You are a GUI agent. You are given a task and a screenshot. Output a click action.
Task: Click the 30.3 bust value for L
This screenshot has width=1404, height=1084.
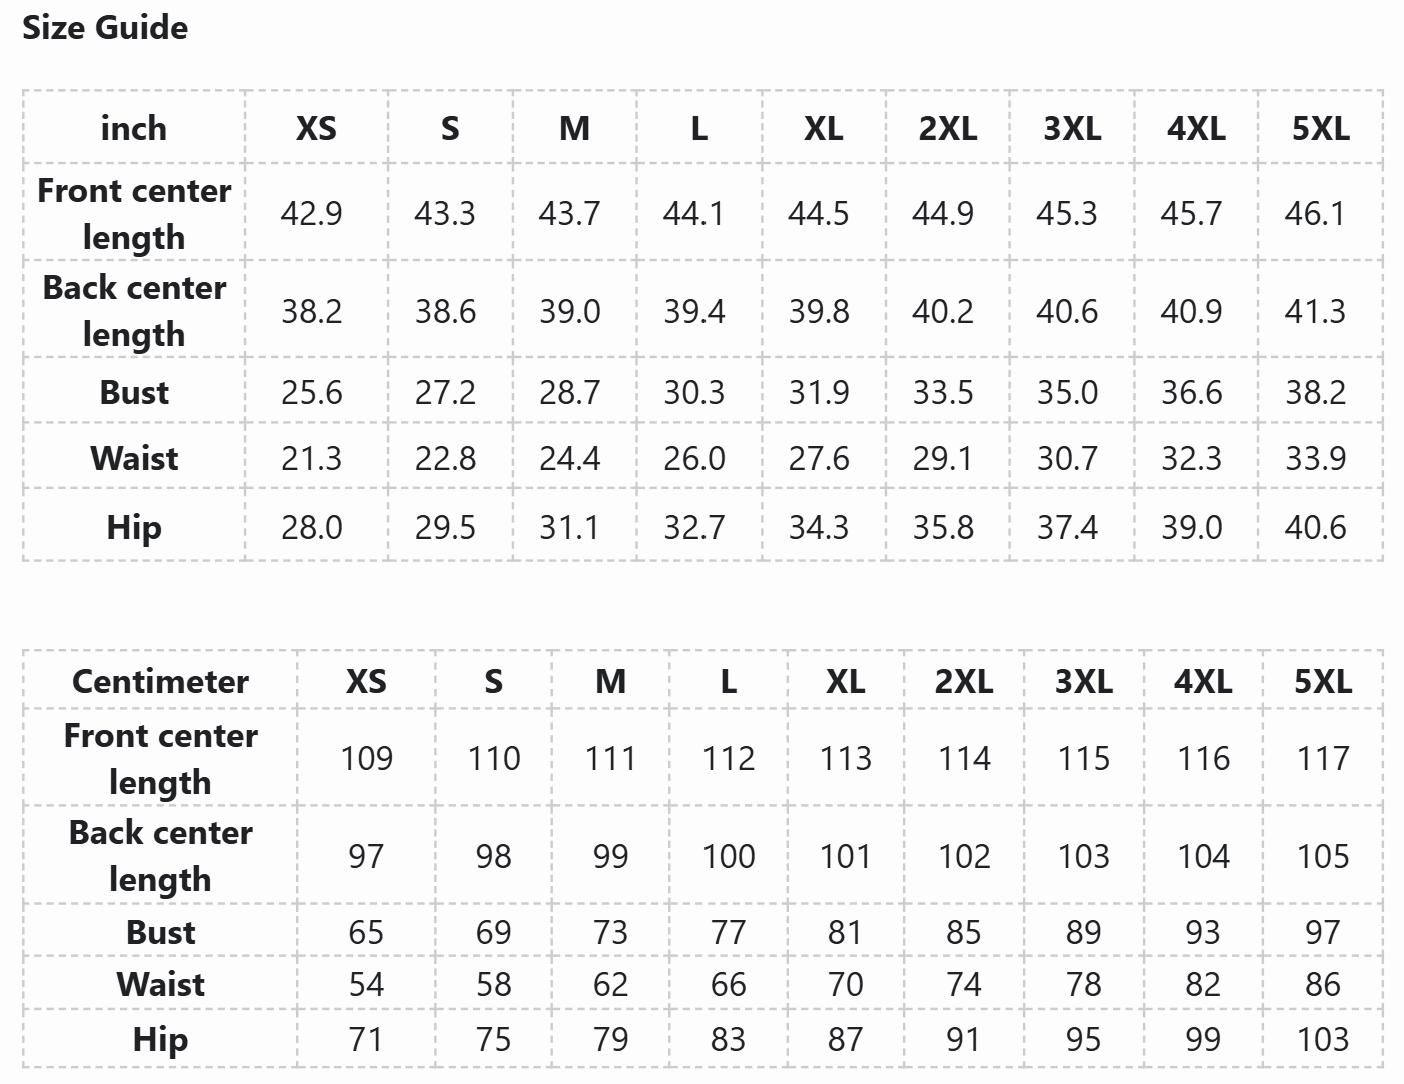pyautogui.click(x=694, y=392)
